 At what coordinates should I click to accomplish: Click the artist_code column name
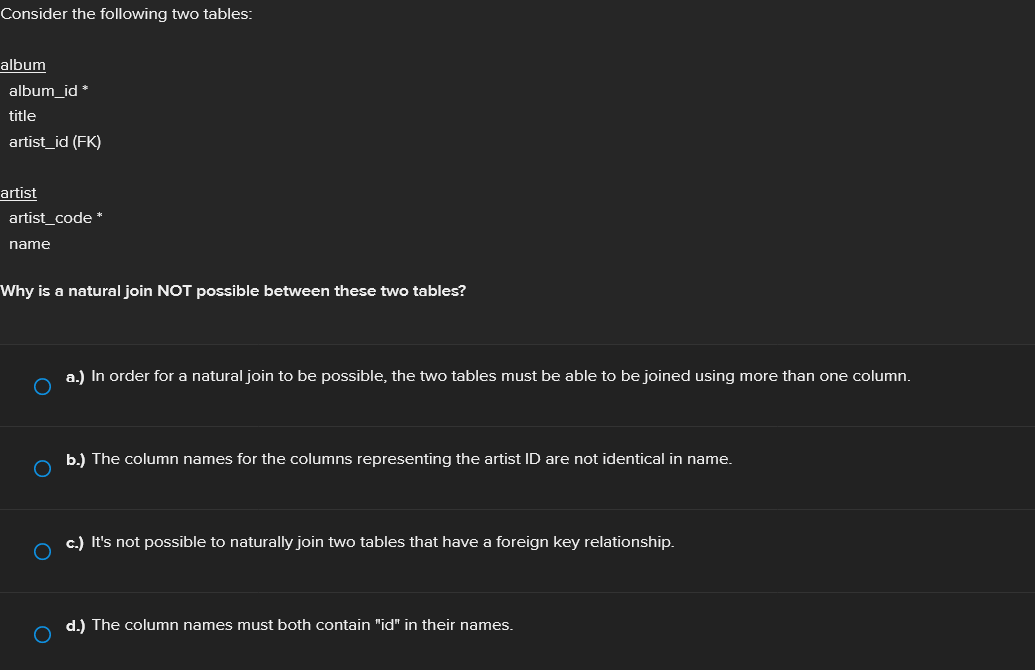coord(50,218)
